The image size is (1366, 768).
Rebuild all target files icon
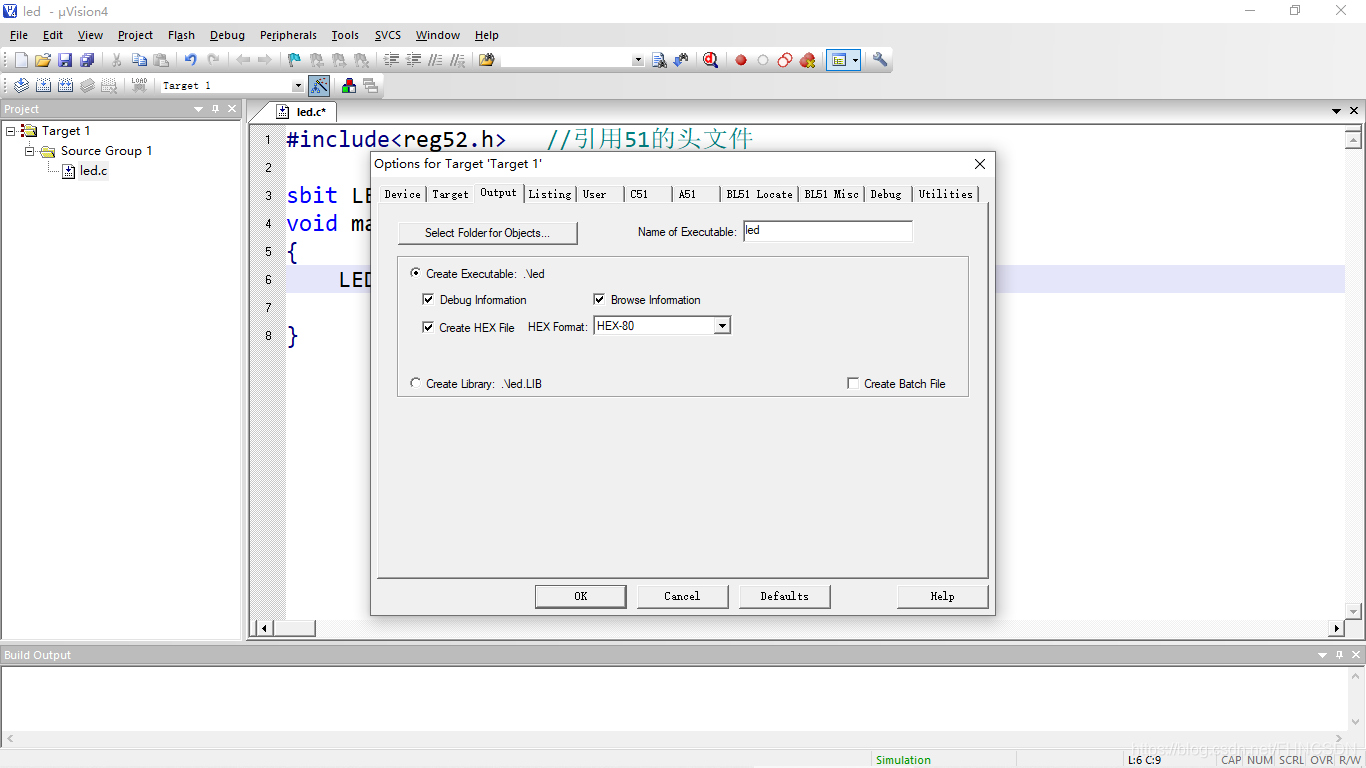point(65,86)
